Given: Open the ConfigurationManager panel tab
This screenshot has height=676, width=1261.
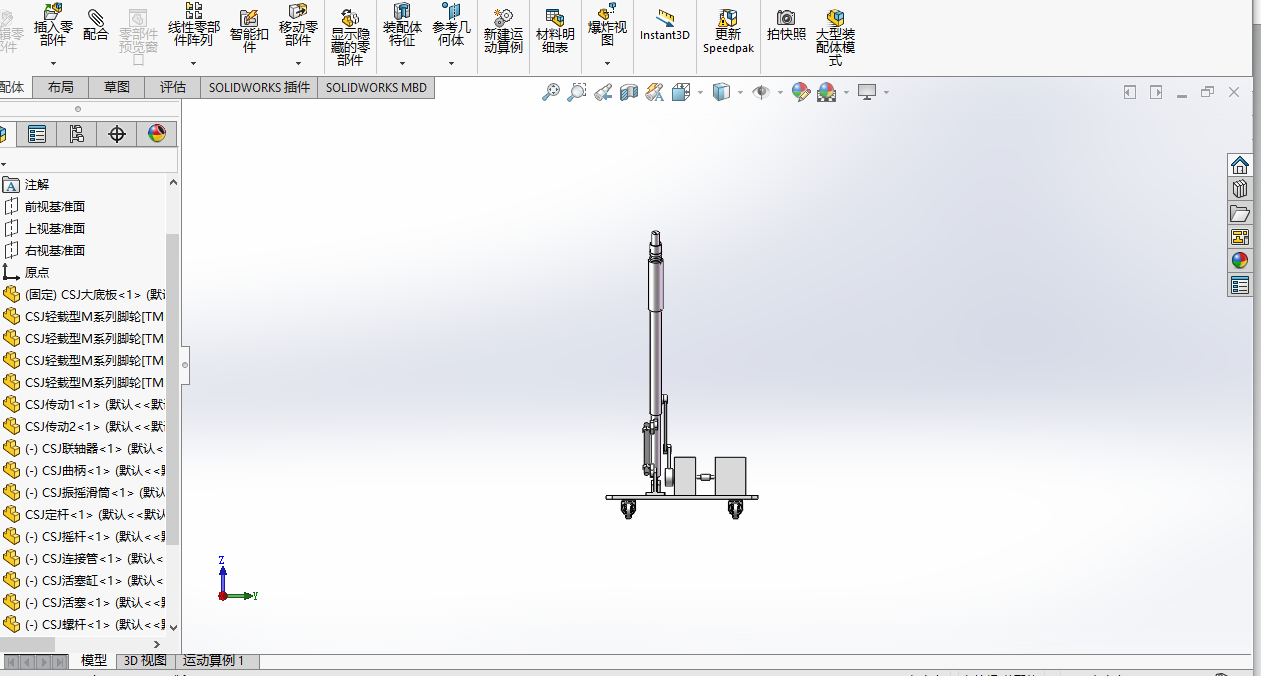Looking at the screenshot, I should point(77,134).
